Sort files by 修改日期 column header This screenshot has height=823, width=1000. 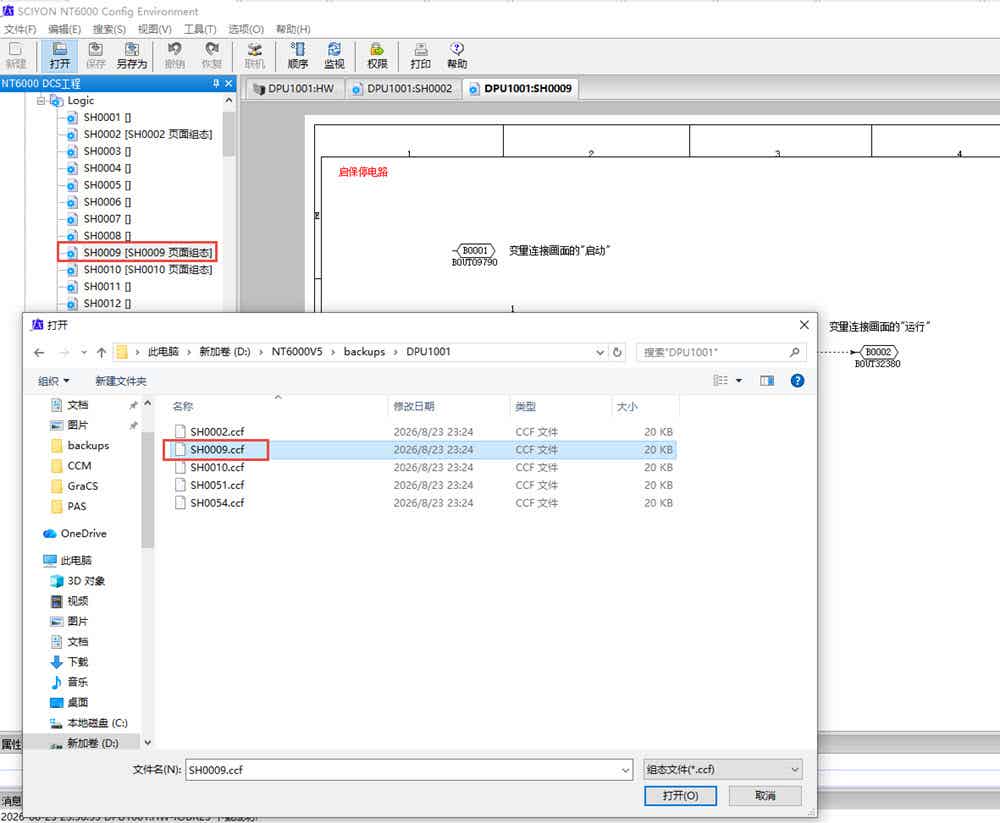tap(448, 406)
